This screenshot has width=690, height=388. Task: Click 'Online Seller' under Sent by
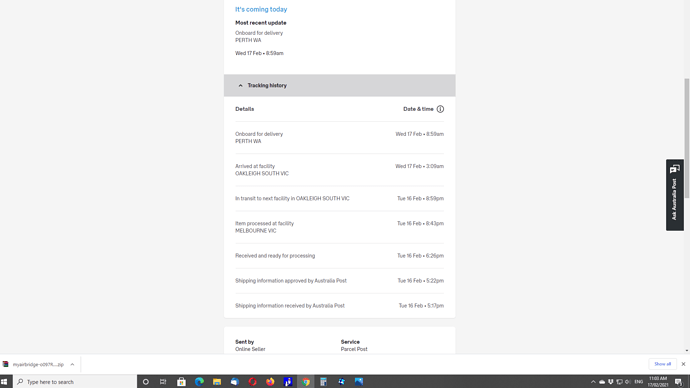tap(250, 349)
